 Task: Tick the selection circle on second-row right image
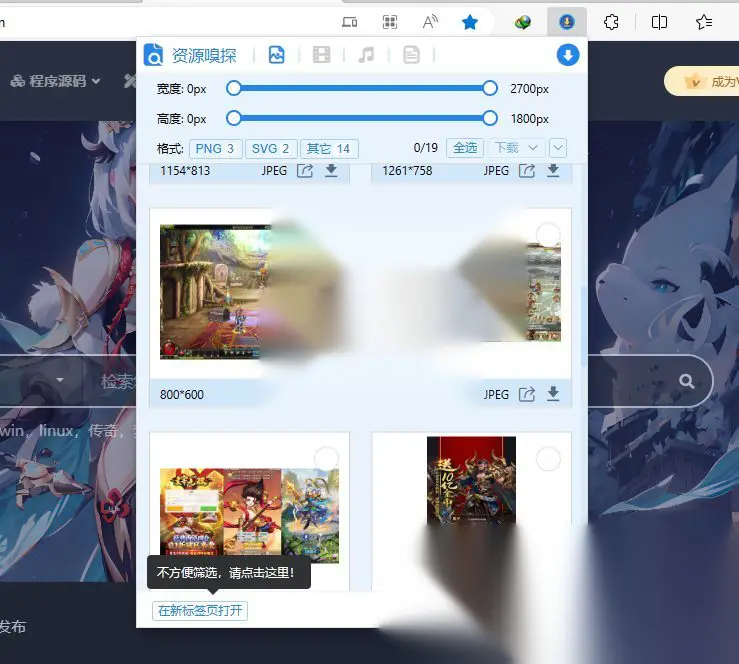(548, 235)
